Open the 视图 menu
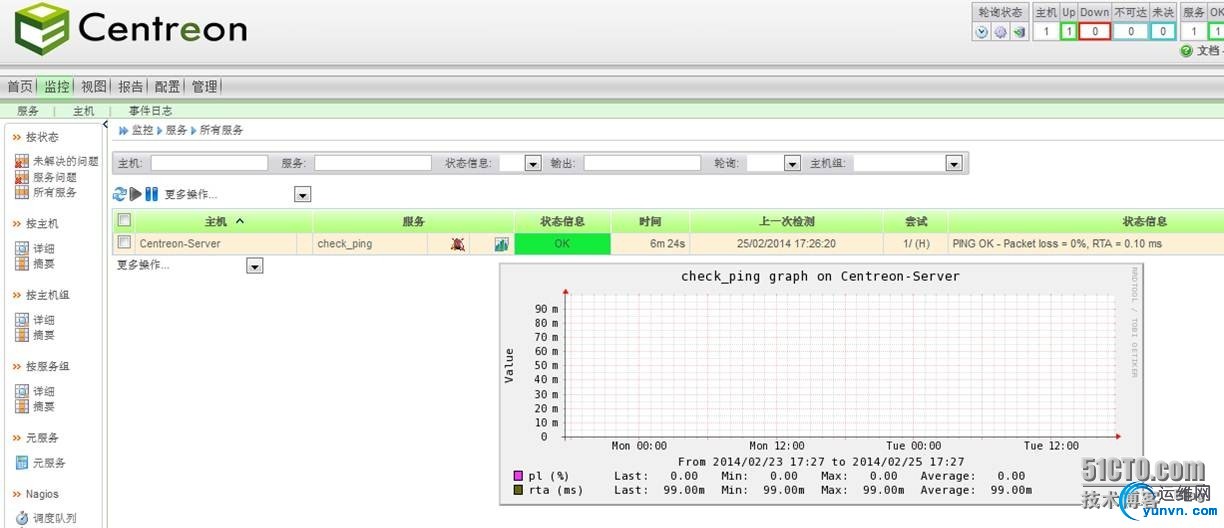Screen dimensions: 1224x528 pos(94,87)
